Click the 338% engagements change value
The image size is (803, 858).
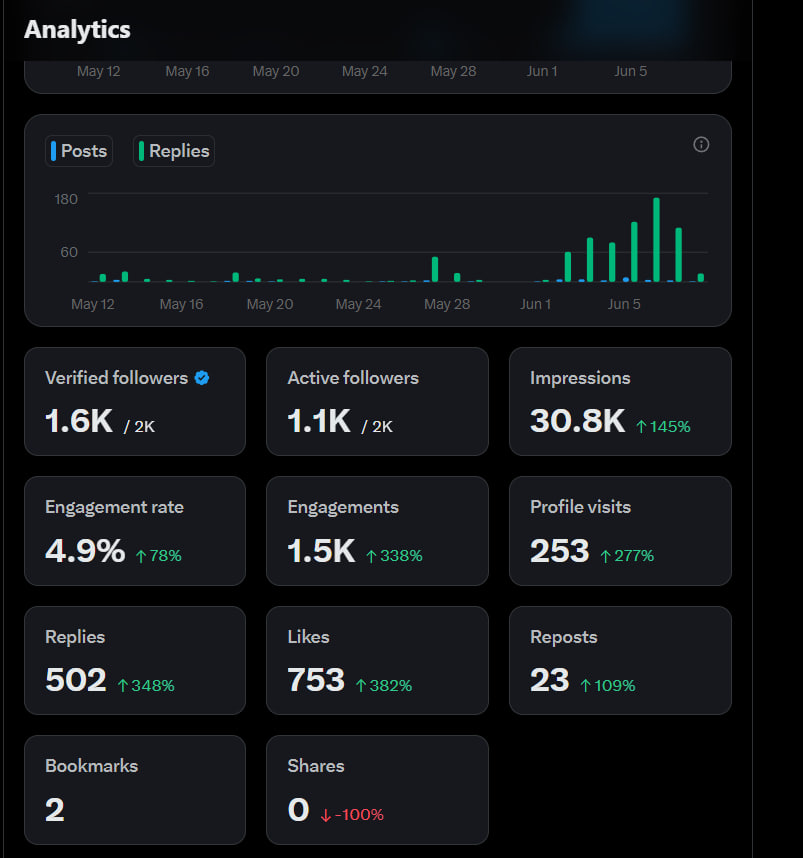[394, 556]
